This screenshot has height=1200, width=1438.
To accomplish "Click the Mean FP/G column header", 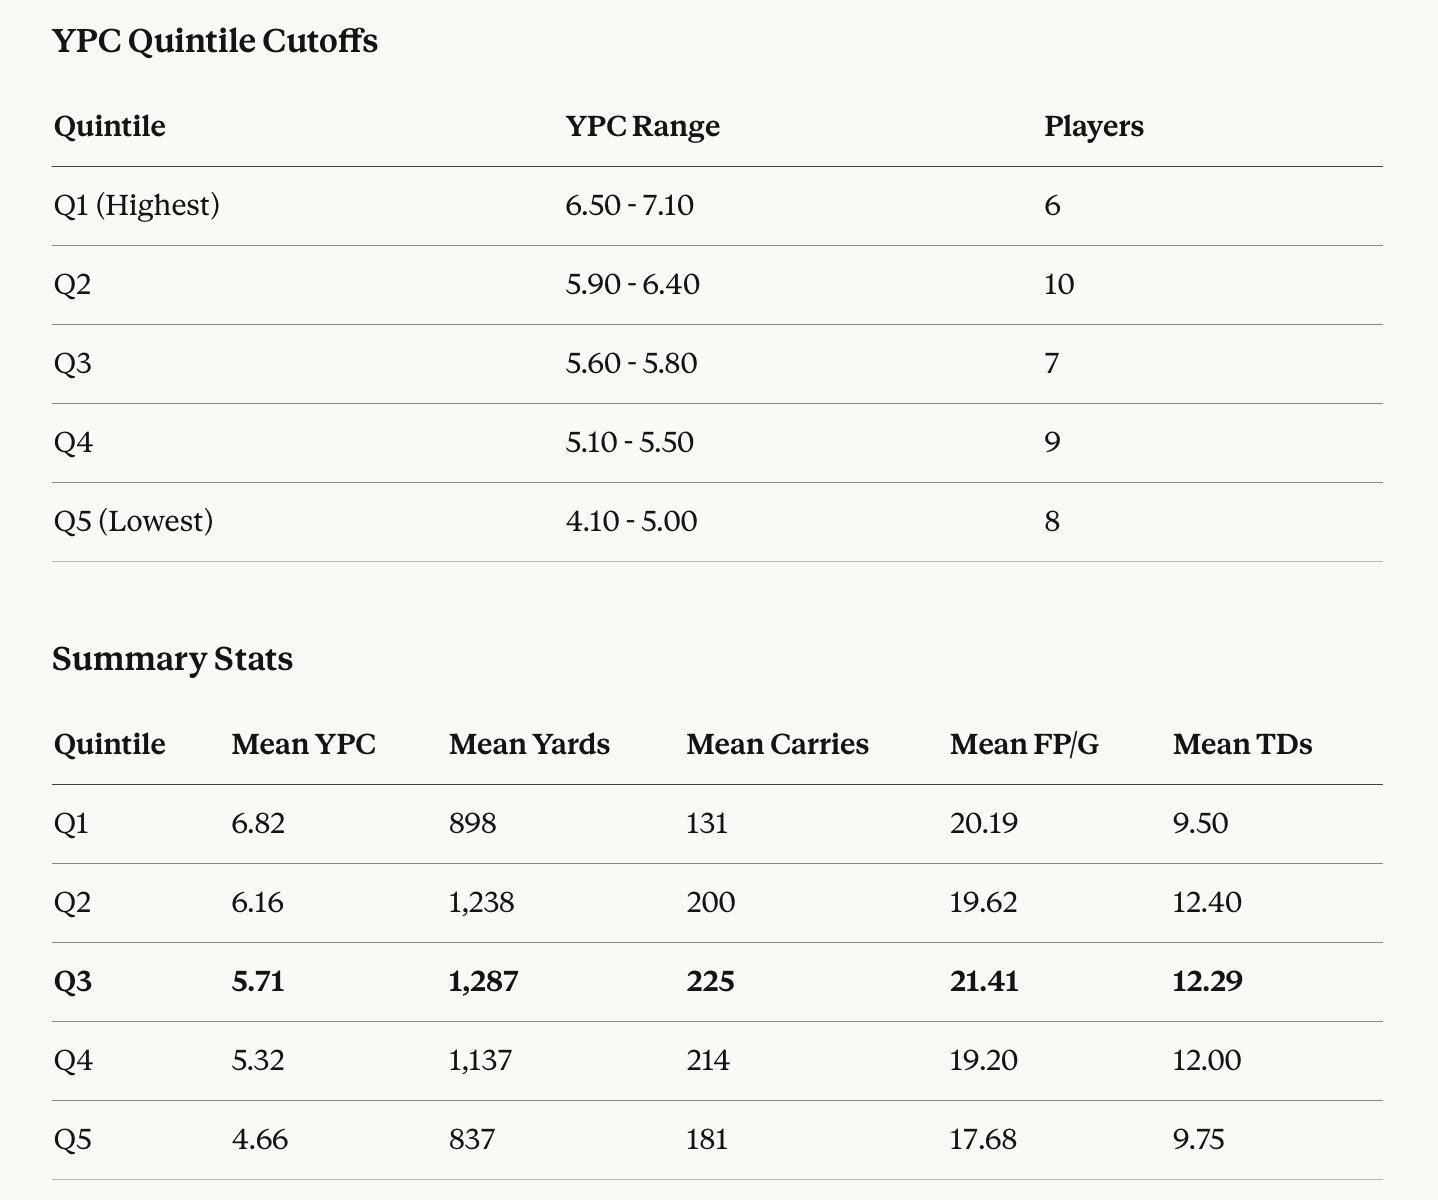I will (1023, 744).
